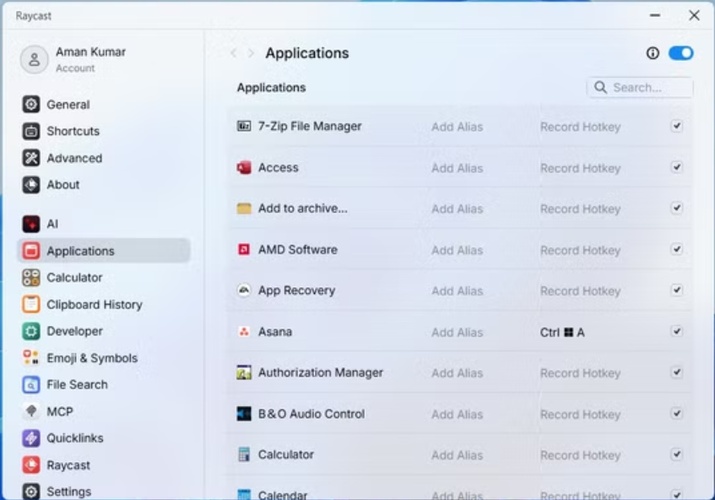Screen dimensions: 715x500
Task: Add Alias for App Recovery
Action: 457,291
